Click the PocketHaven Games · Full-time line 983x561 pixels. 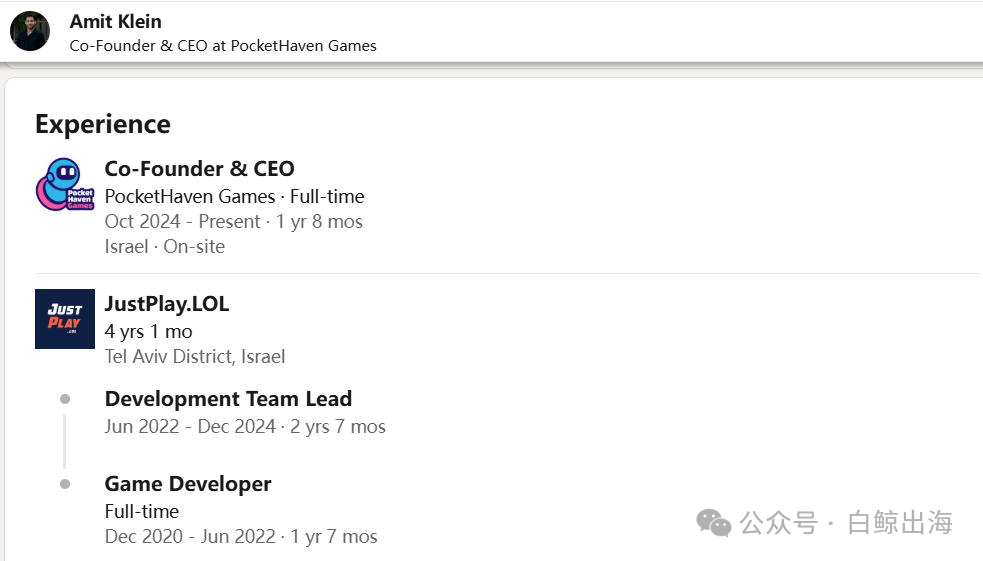(234, 196)
